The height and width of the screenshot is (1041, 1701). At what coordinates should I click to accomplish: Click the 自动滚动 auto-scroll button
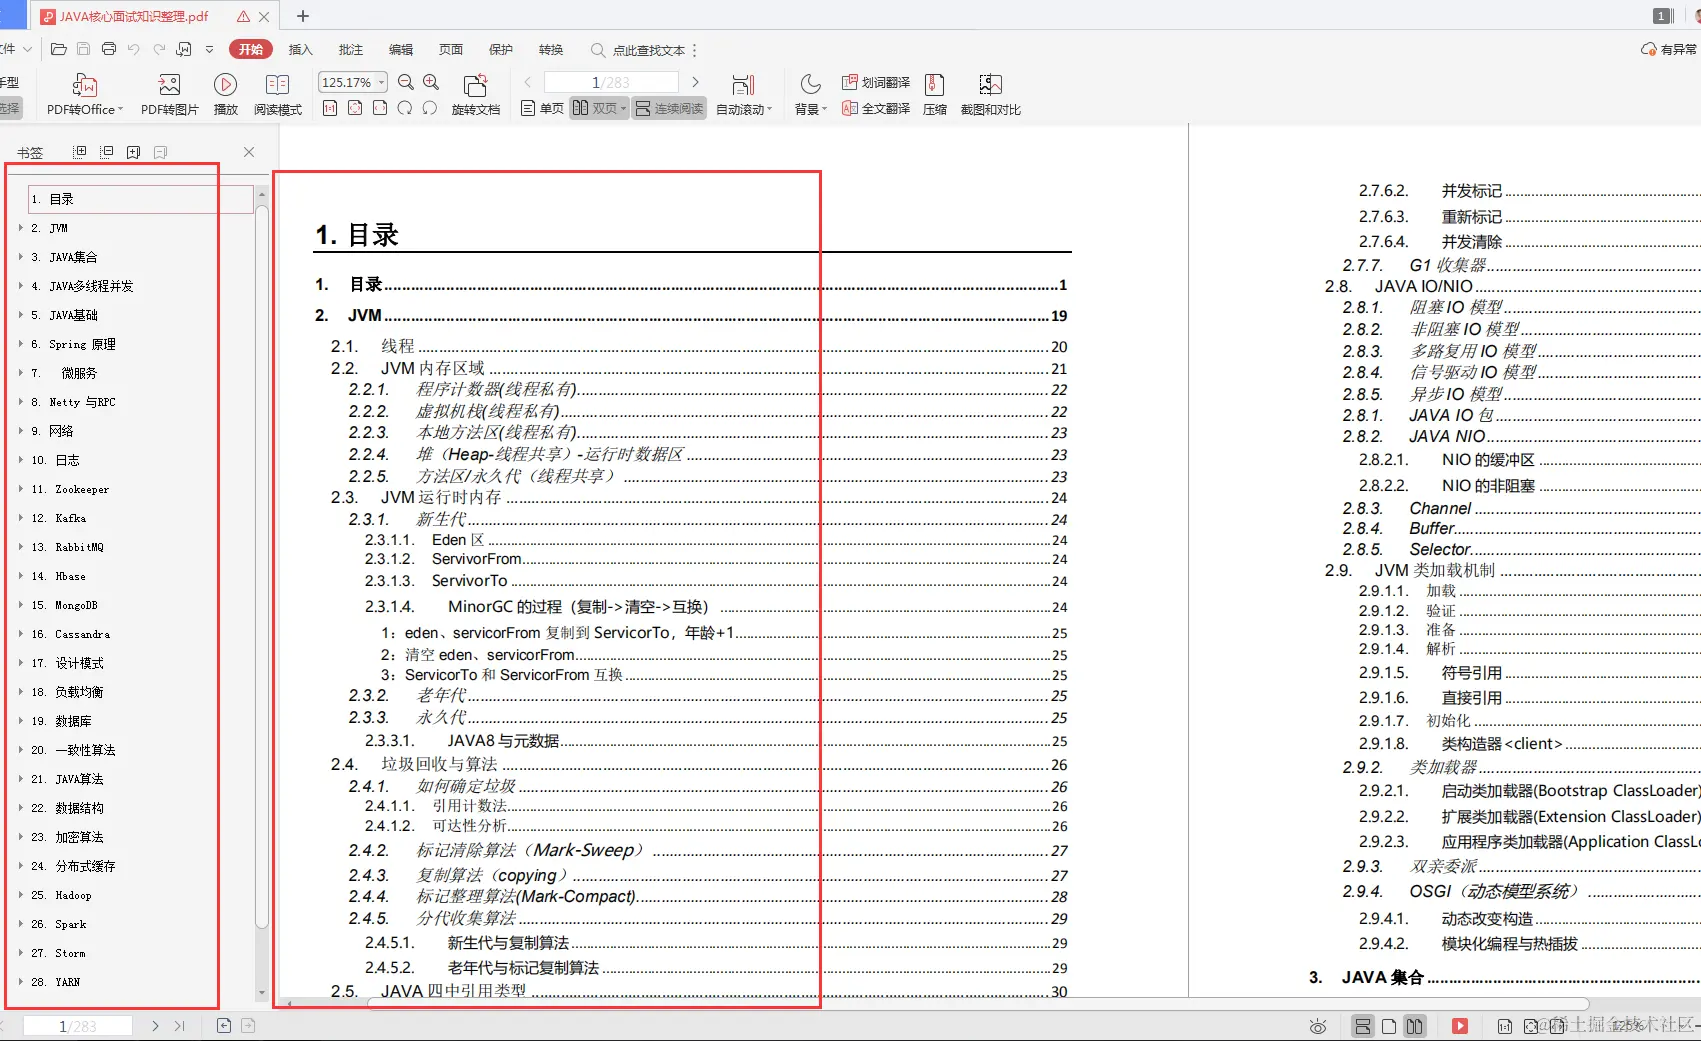743,93
